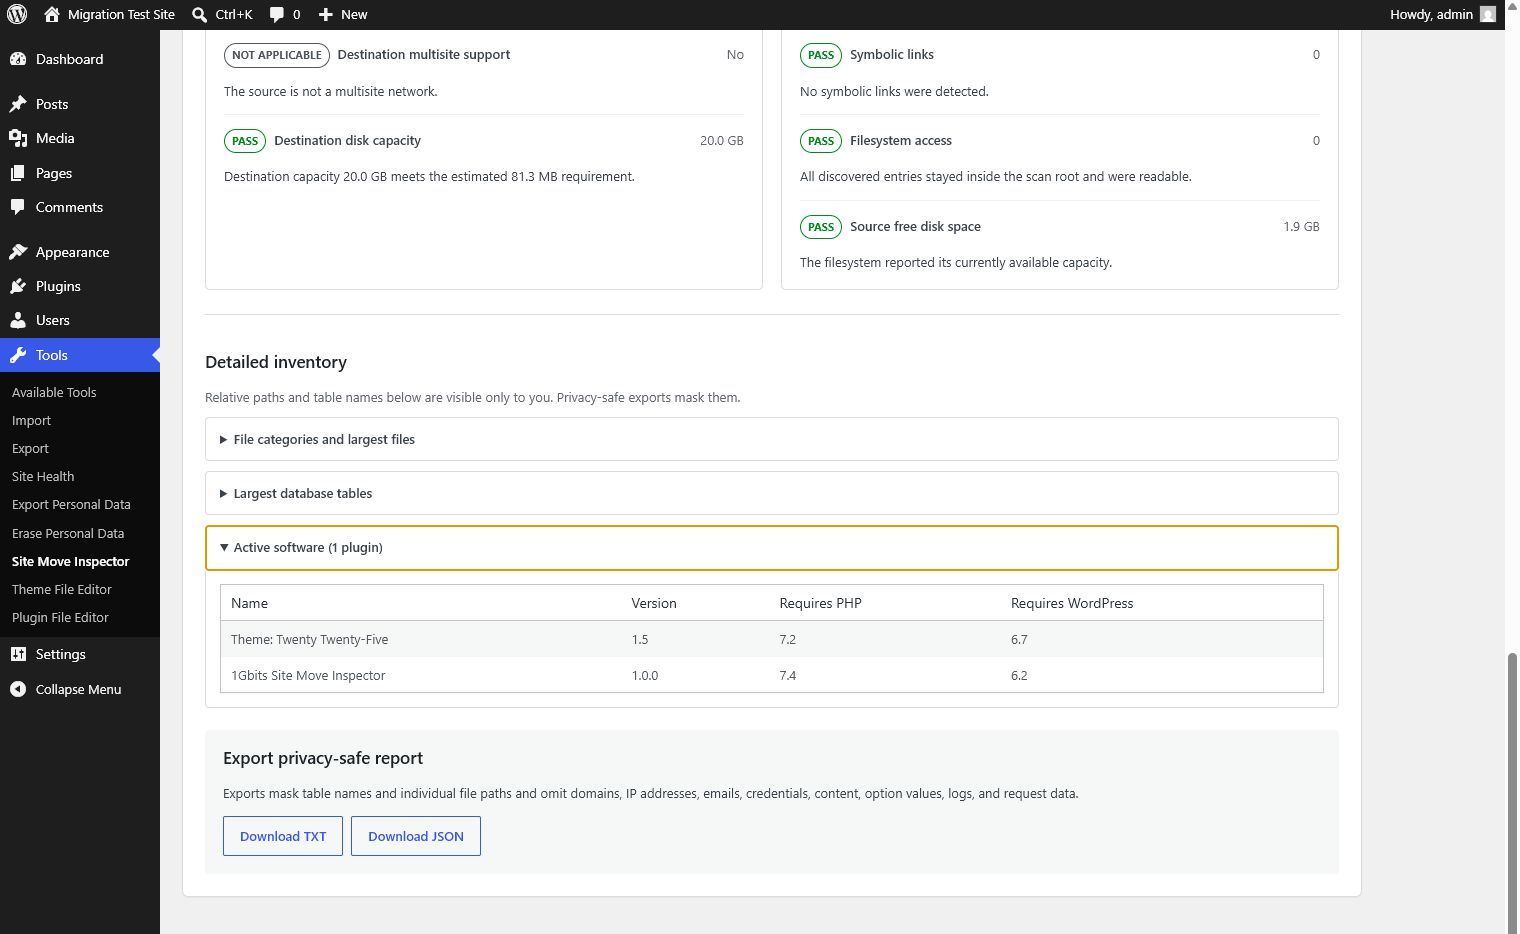Click PASS badge for Filesystem access
Viewport: 1520px width, 934px height.
point(821,141)
